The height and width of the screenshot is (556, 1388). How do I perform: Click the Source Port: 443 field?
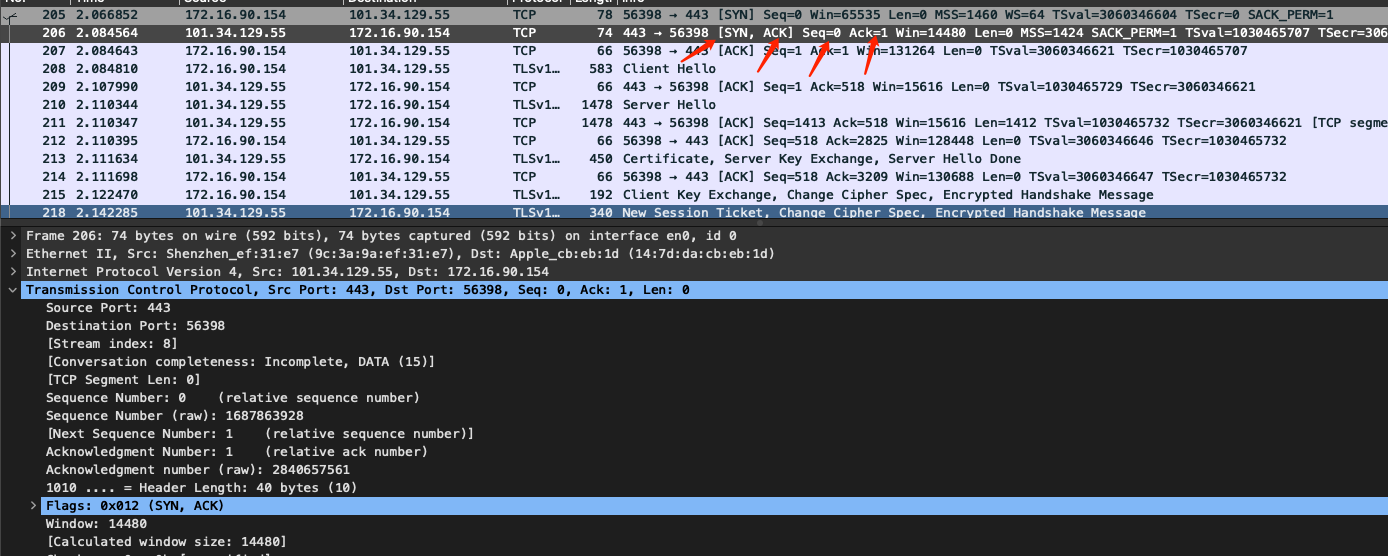pyautogui.click(x=108, y=308)
